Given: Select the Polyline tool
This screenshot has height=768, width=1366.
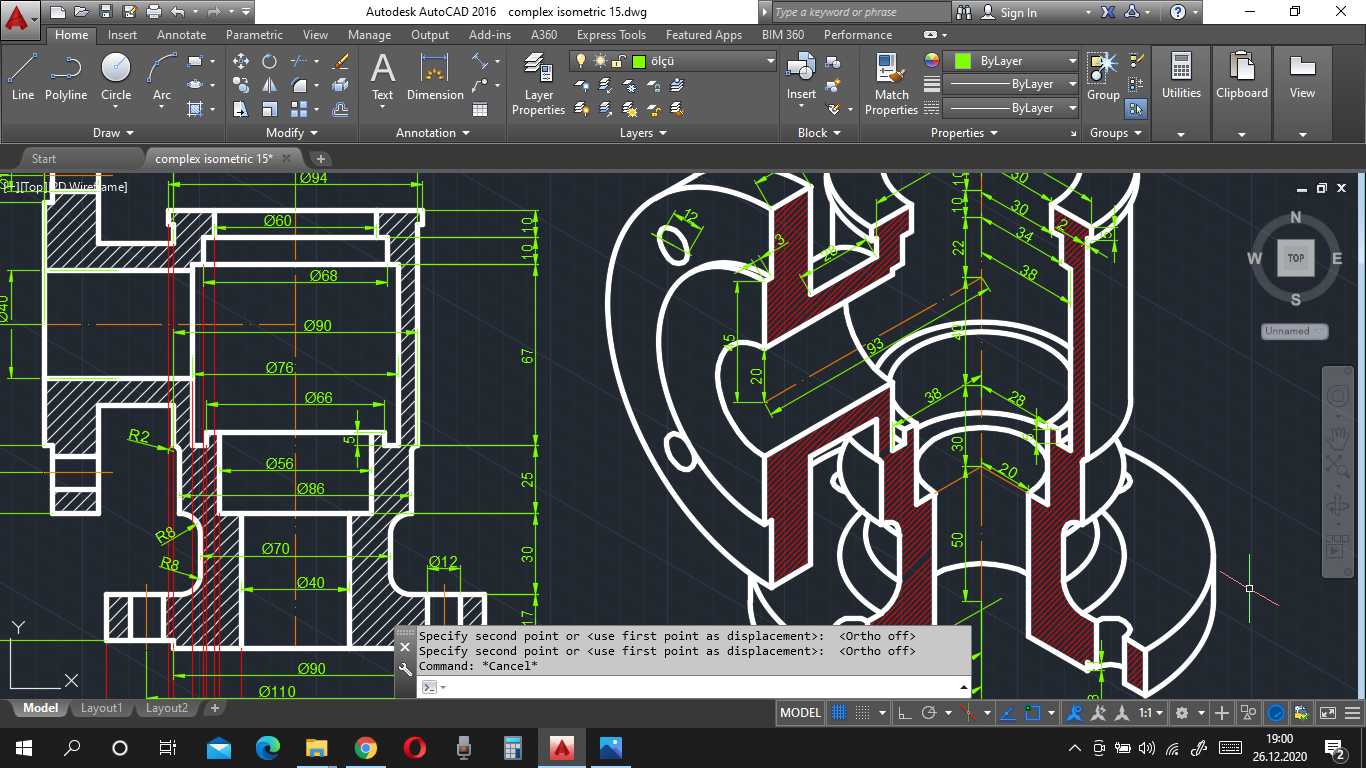Looking at the screenshot, I should (66, 77).
